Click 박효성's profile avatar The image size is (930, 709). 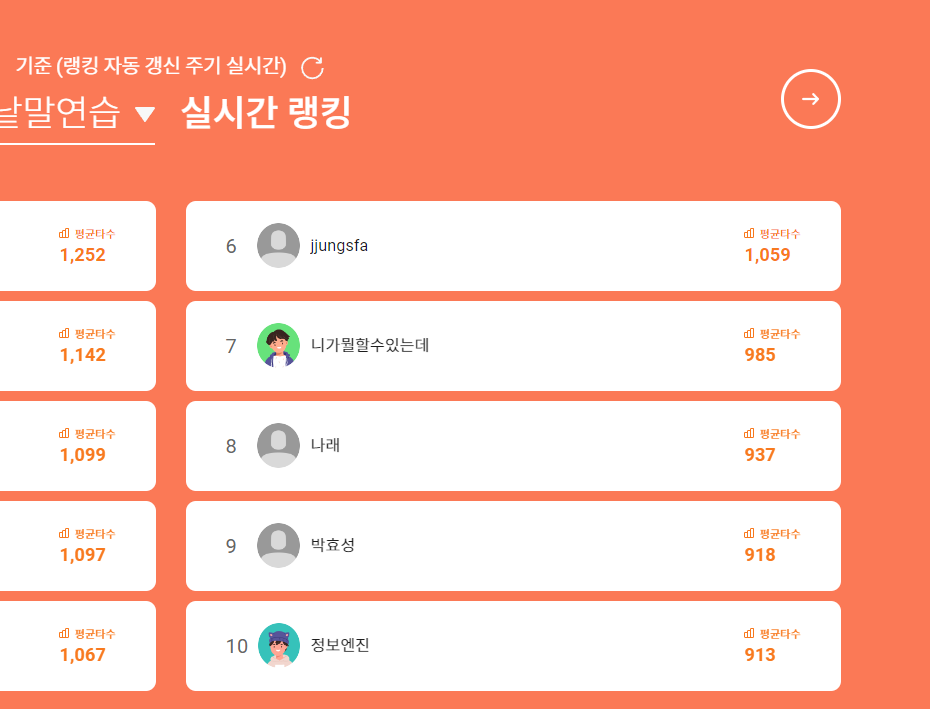click(x=278, y=545)
